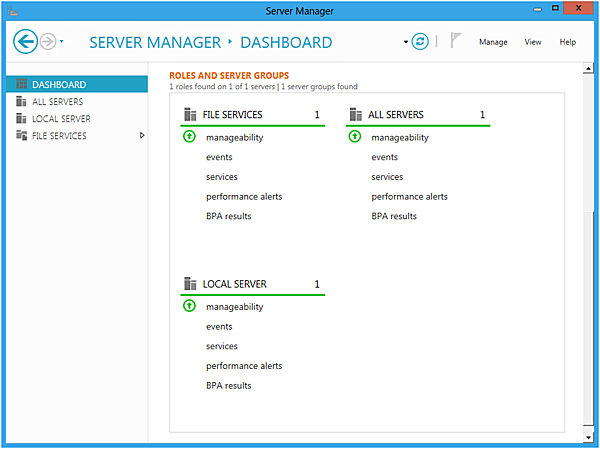This screenshot has height=449, width=600.
Task: Open the navigation history dropdown arrow
Action: pos(62,42)
